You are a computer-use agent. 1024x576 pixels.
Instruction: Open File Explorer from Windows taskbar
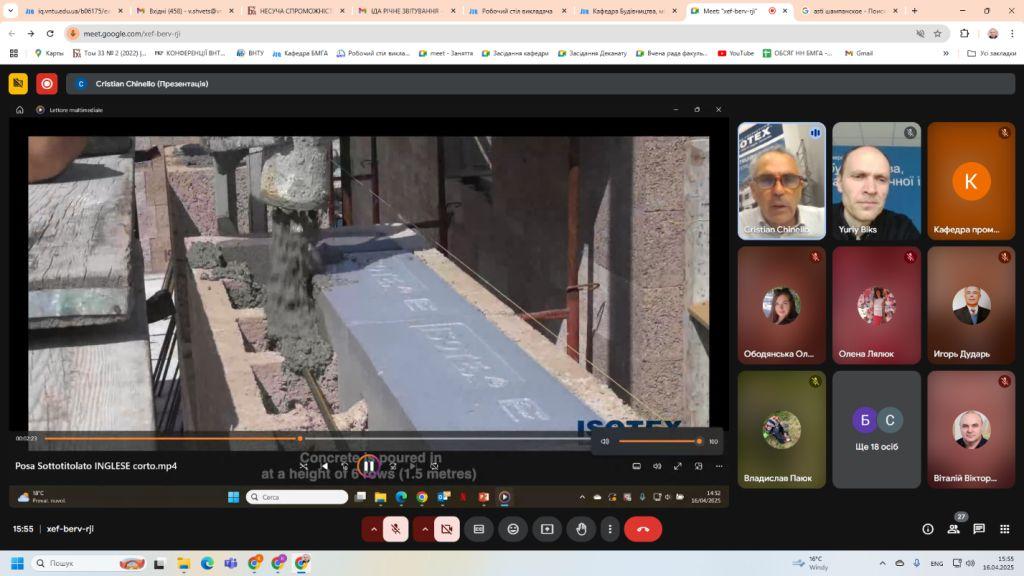184,563
